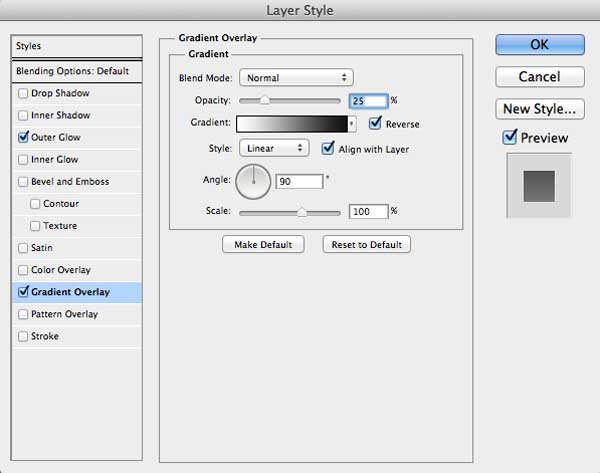600x473 pixels.
Task: Click the New Style button
Action: pos(540,109)
